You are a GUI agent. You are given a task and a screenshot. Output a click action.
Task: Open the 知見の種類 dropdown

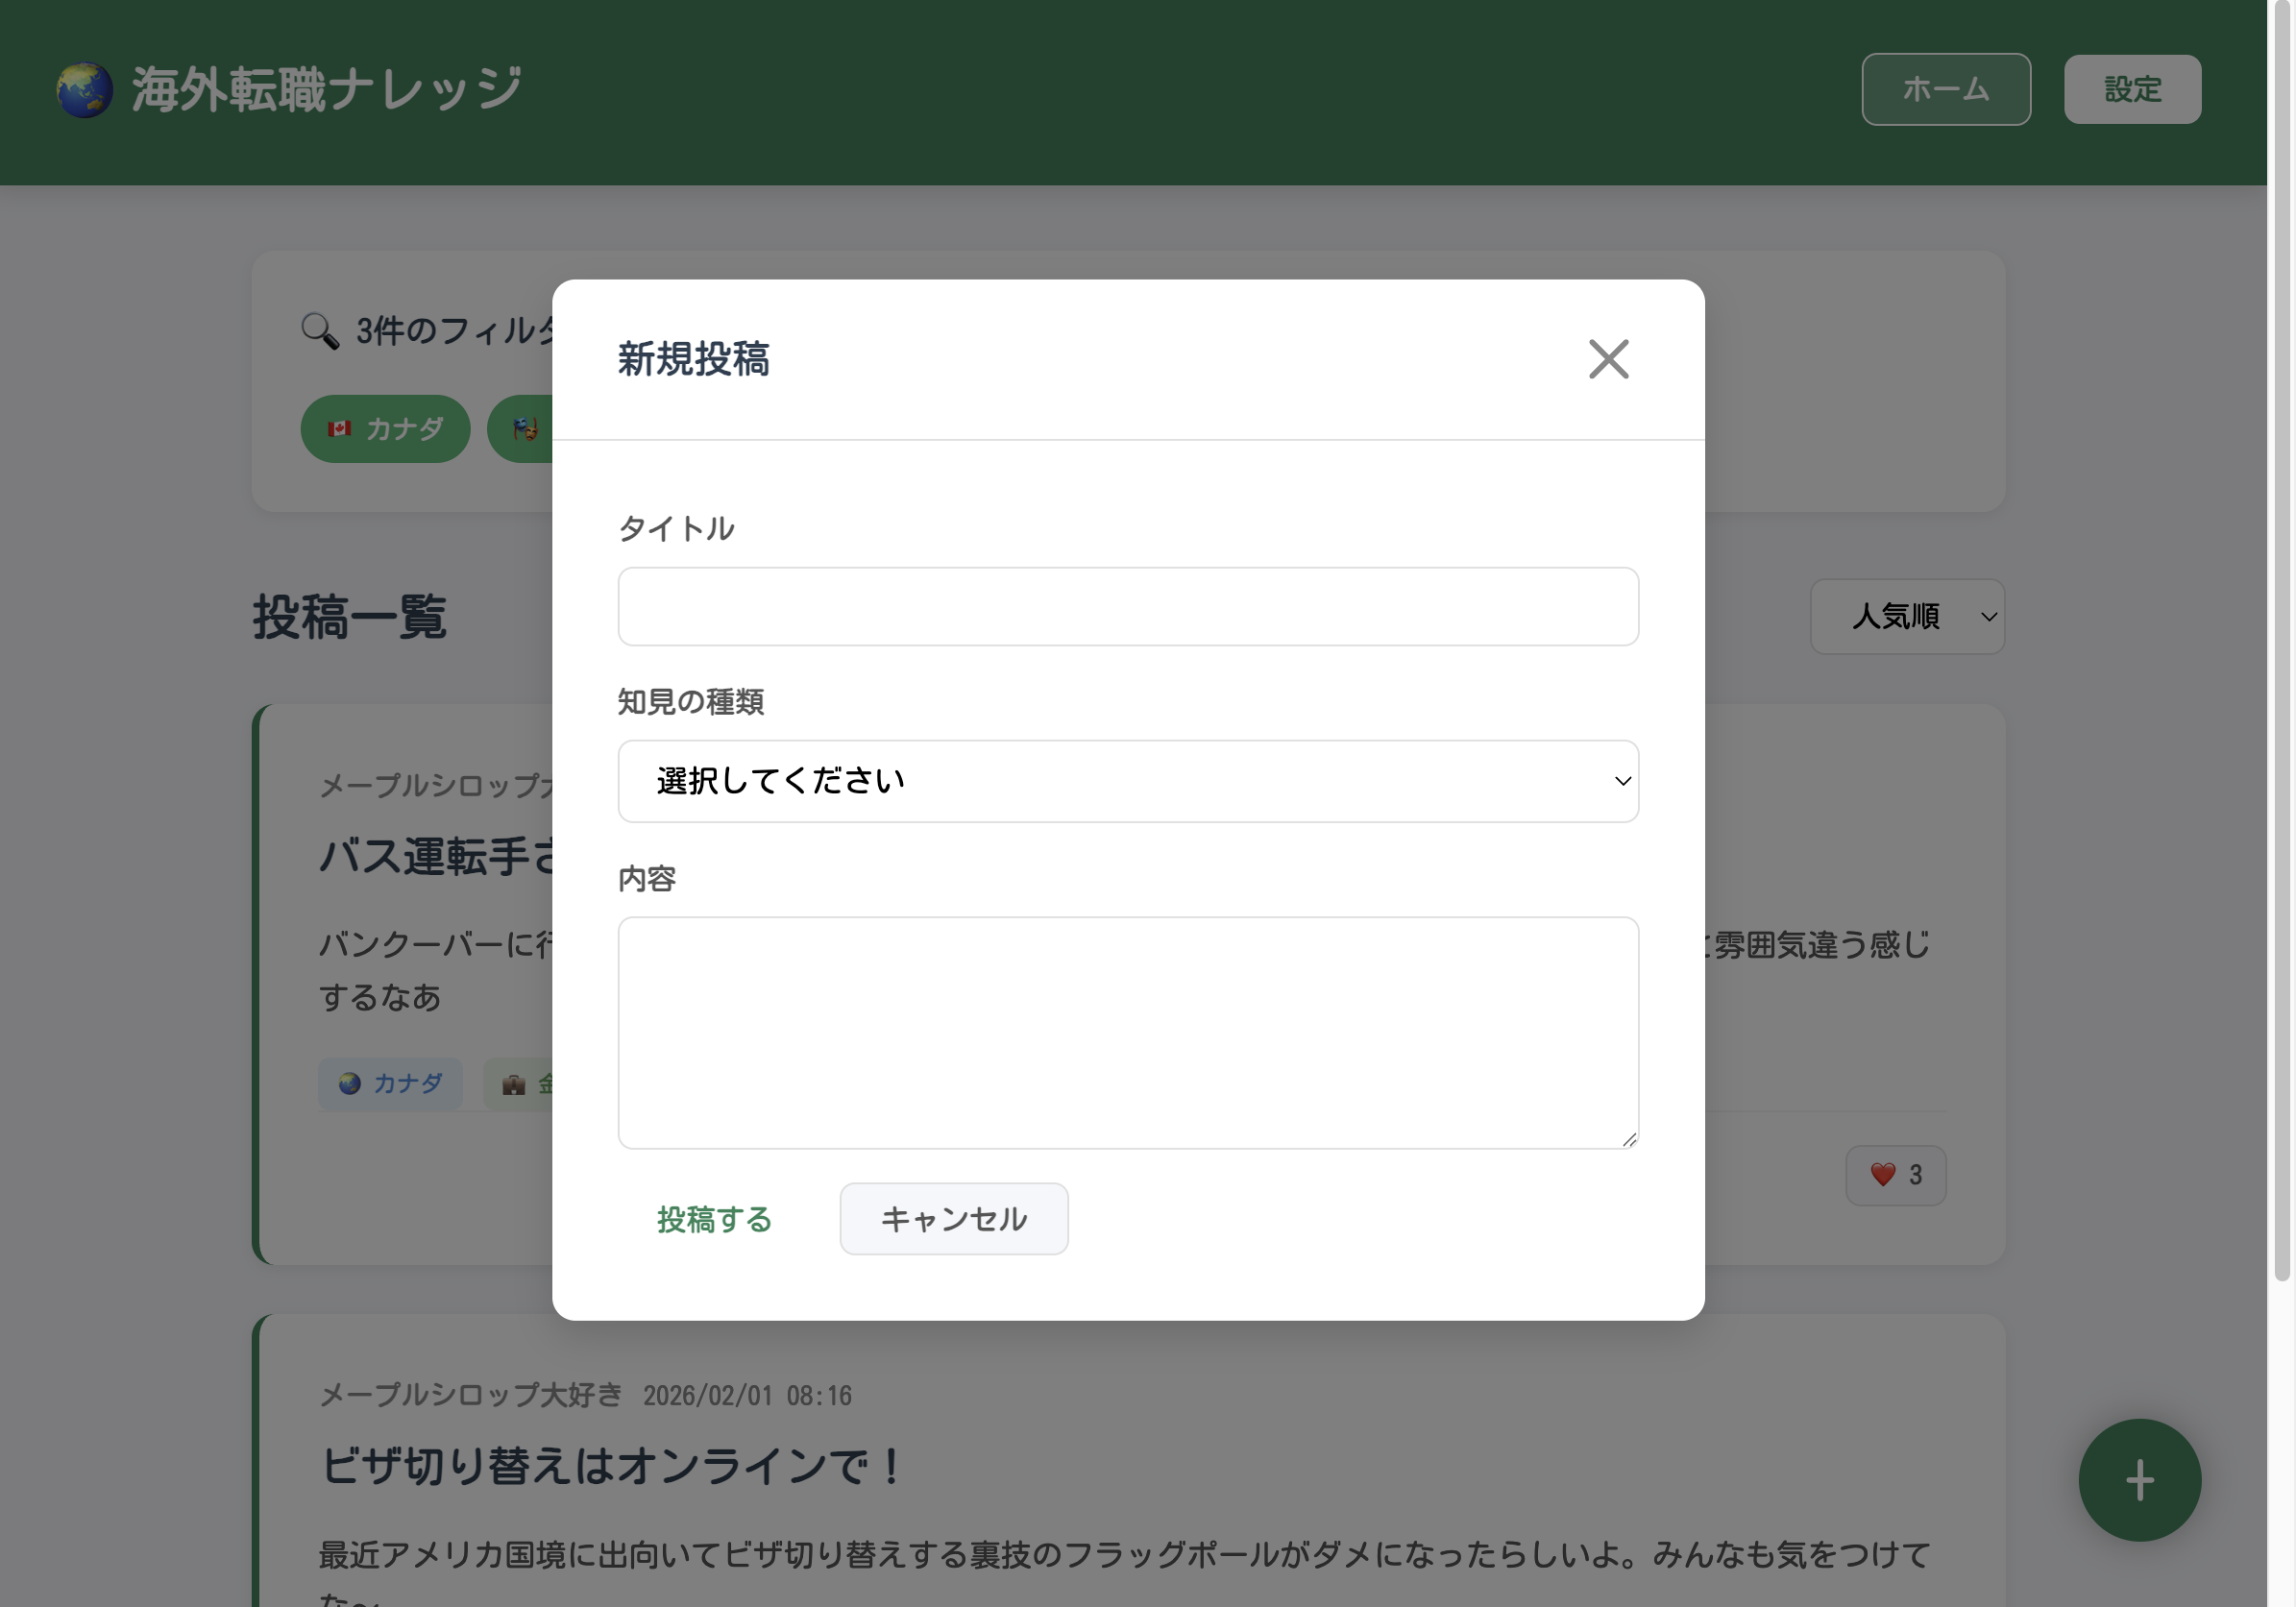[1127, 781]
